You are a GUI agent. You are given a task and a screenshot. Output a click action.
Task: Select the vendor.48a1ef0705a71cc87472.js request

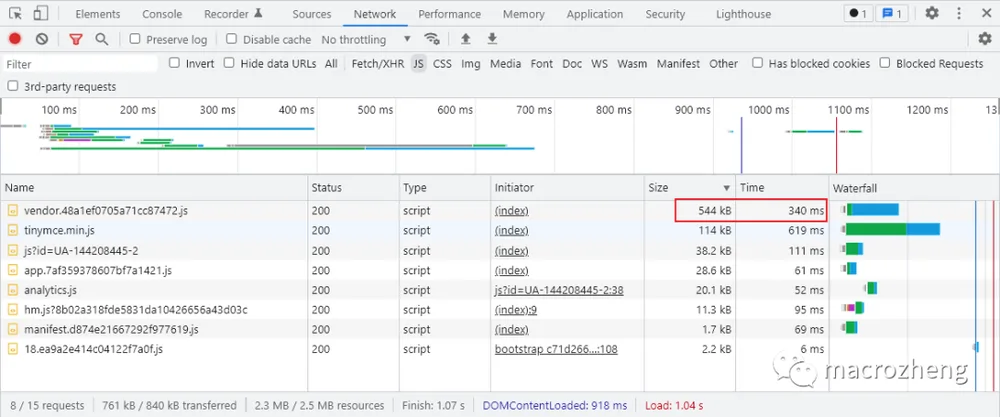click(106, 210)
